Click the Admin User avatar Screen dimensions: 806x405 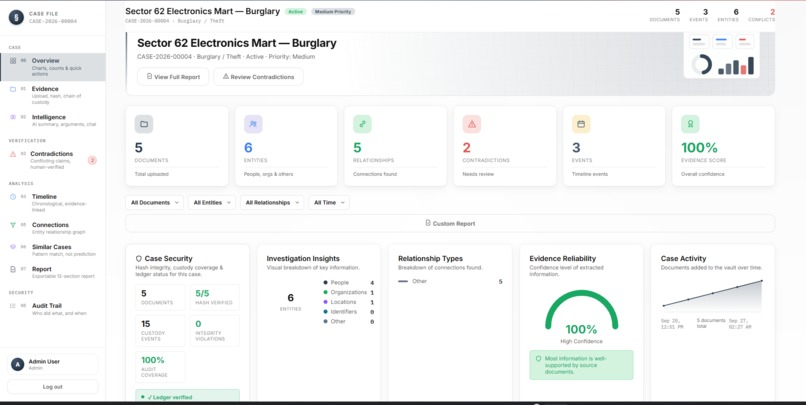point(17,364)
